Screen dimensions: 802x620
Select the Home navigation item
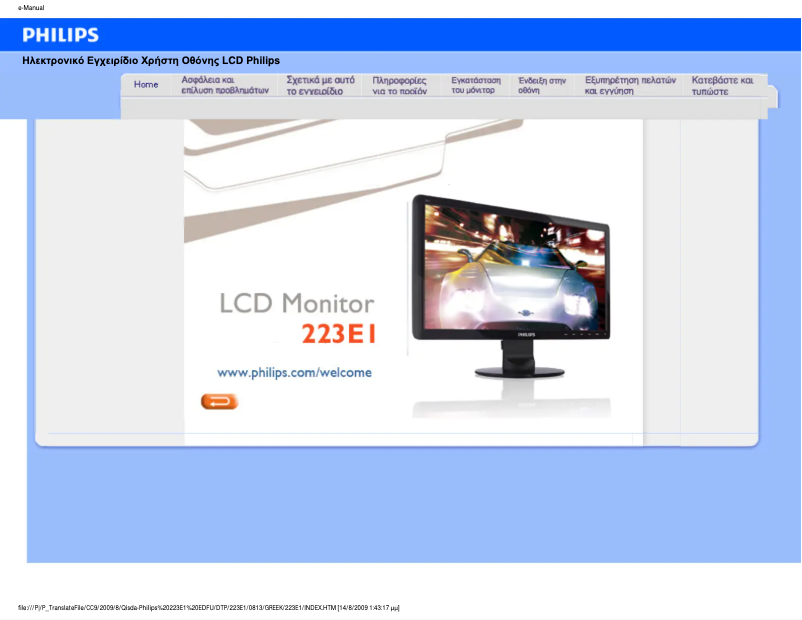146,84
